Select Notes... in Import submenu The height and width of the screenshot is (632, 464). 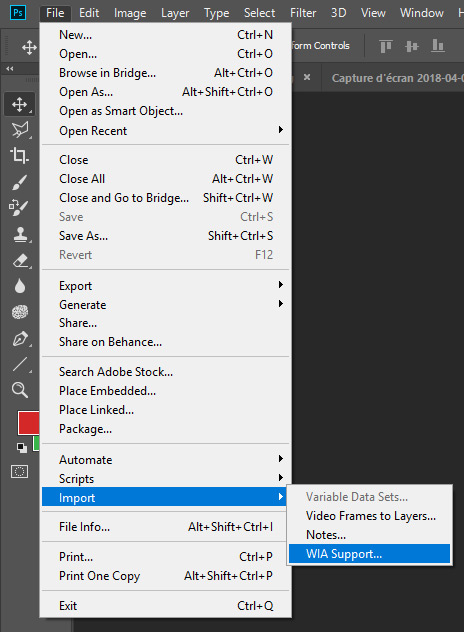click(x=369, y=535)
